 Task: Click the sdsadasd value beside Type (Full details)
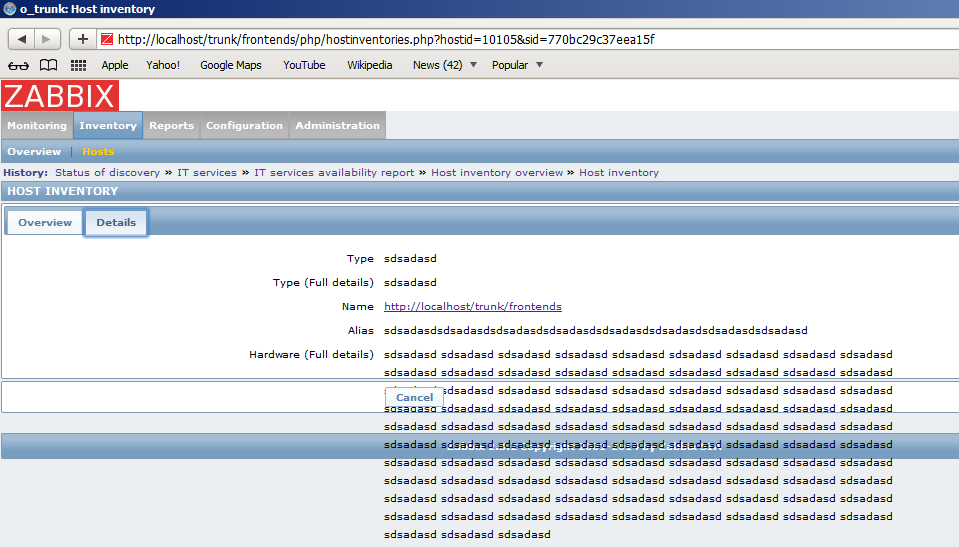click(410, 283)
